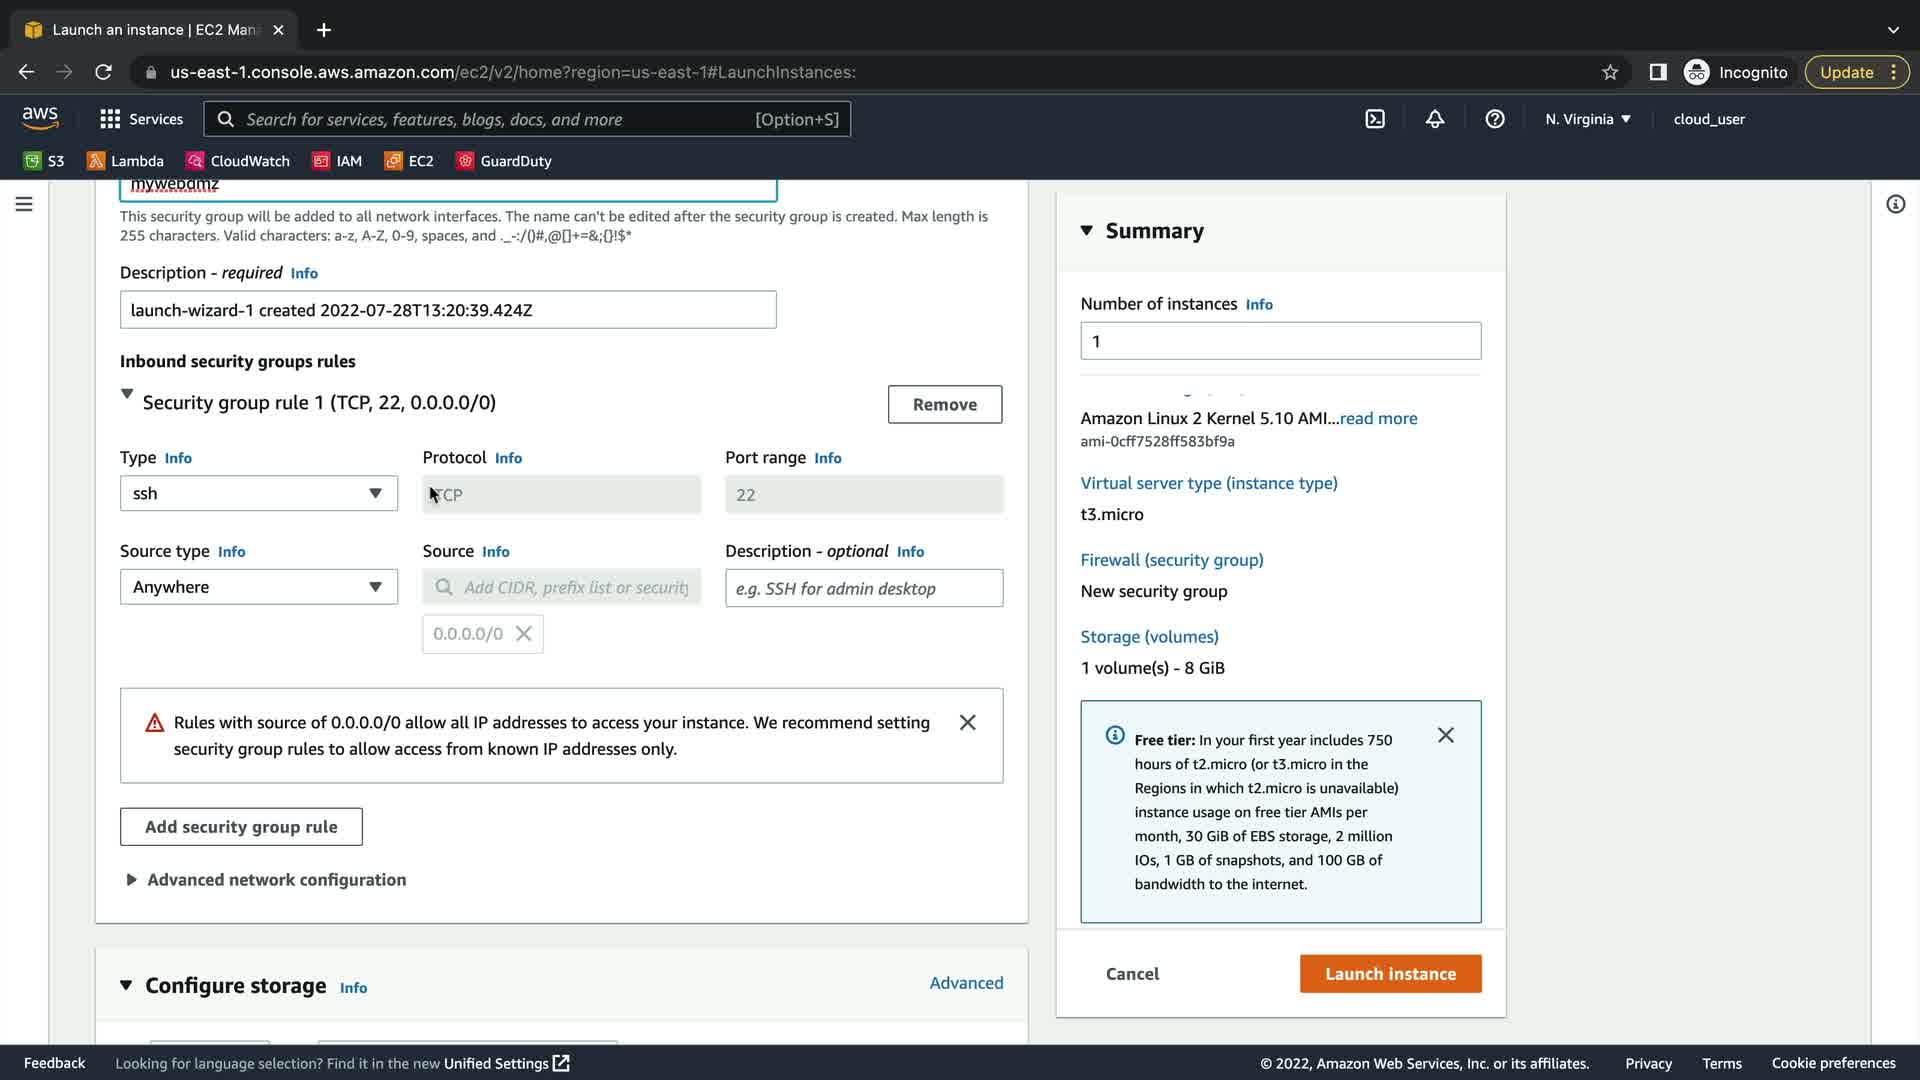
Task: Open the side navigation hamburger menu
Action: coord(24,204)
